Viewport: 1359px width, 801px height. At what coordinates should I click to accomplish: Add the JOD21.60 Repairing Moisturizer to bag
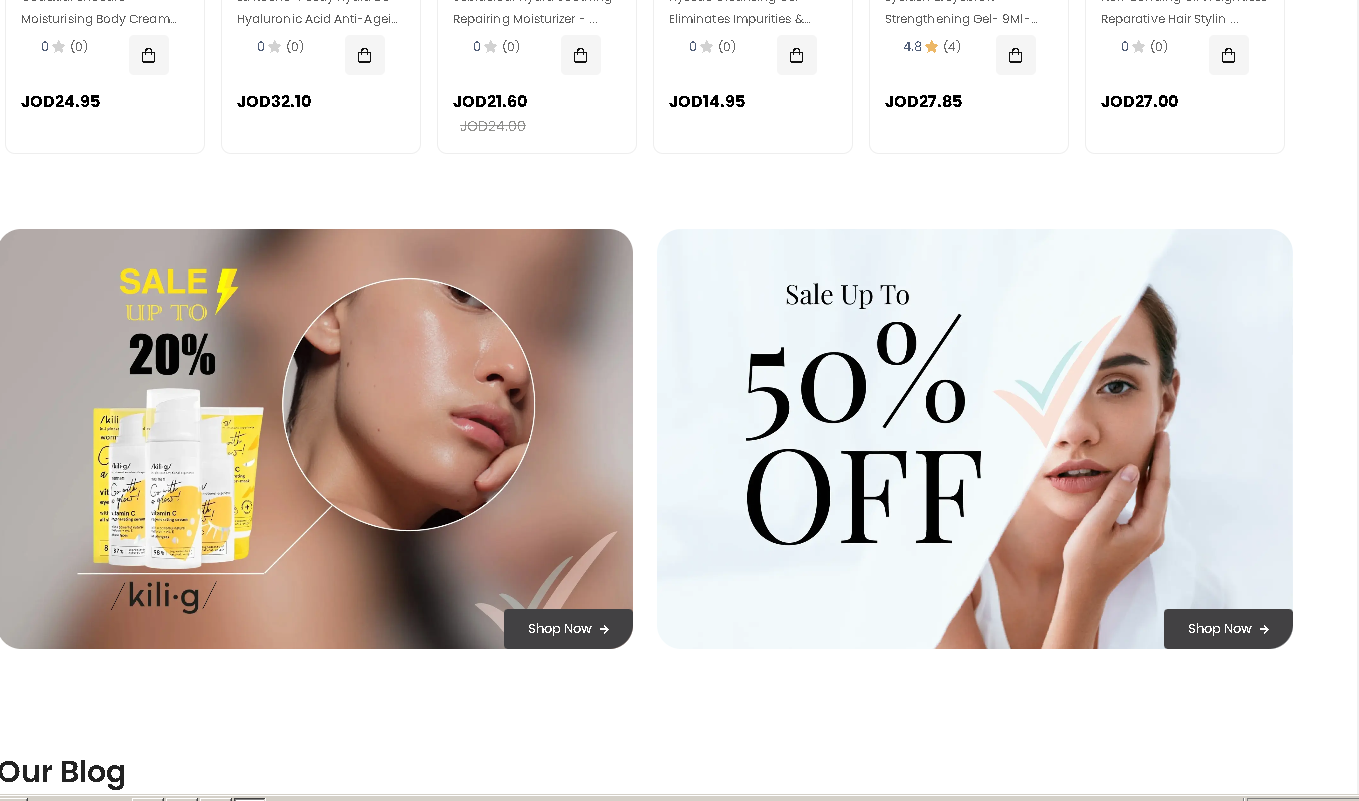click(x=581, y=55)
